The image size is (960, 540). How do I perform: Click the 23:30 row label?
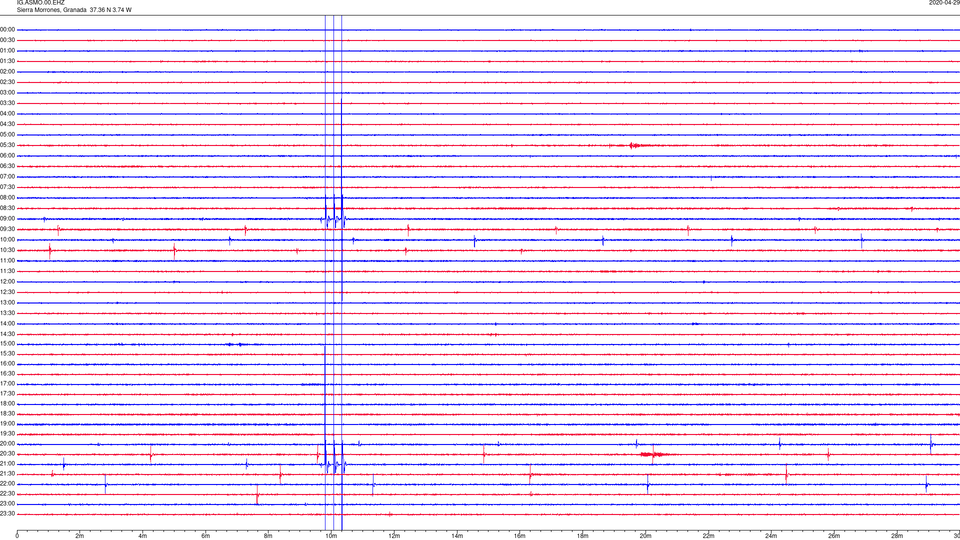coord(7,514)
